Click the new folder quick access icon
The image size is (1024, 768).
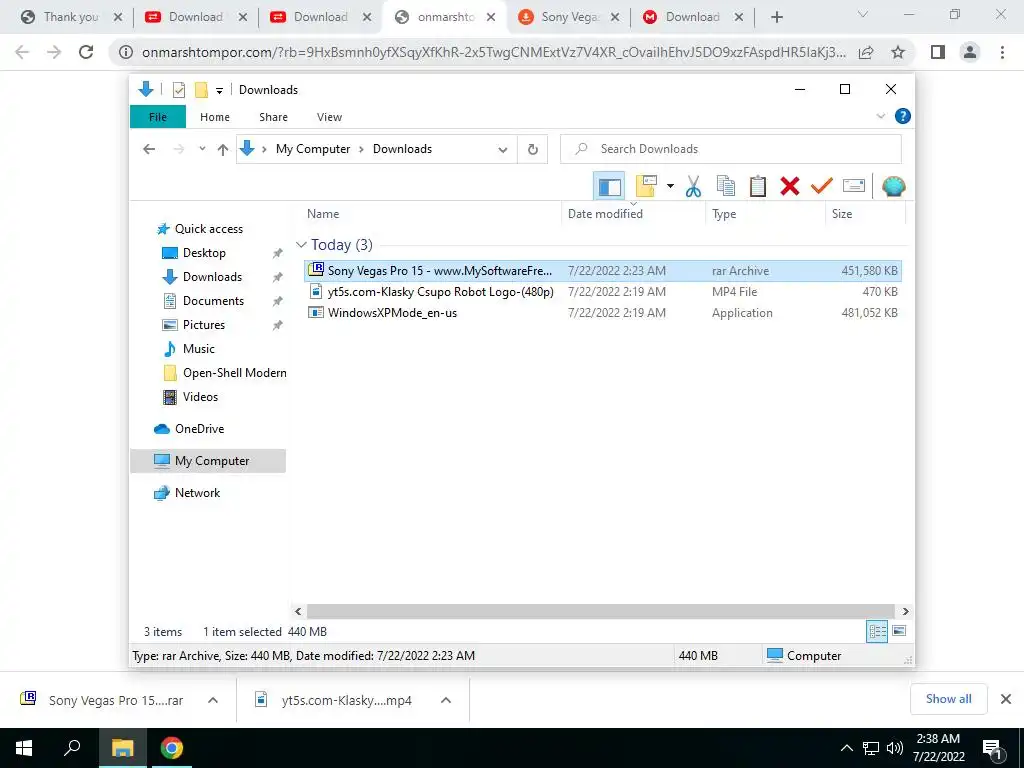[201, 90]
